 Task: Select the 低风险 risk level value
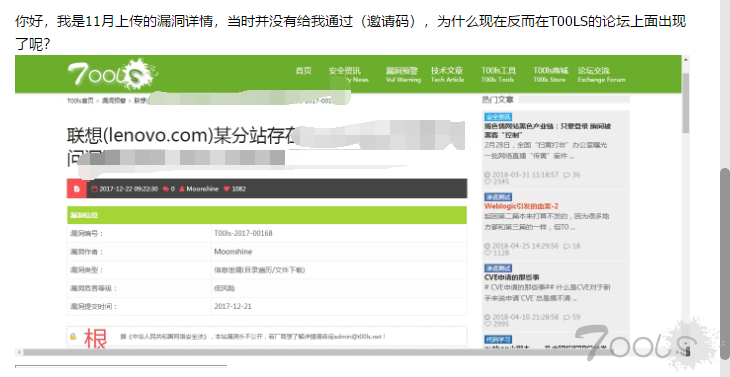pos(224,288)
